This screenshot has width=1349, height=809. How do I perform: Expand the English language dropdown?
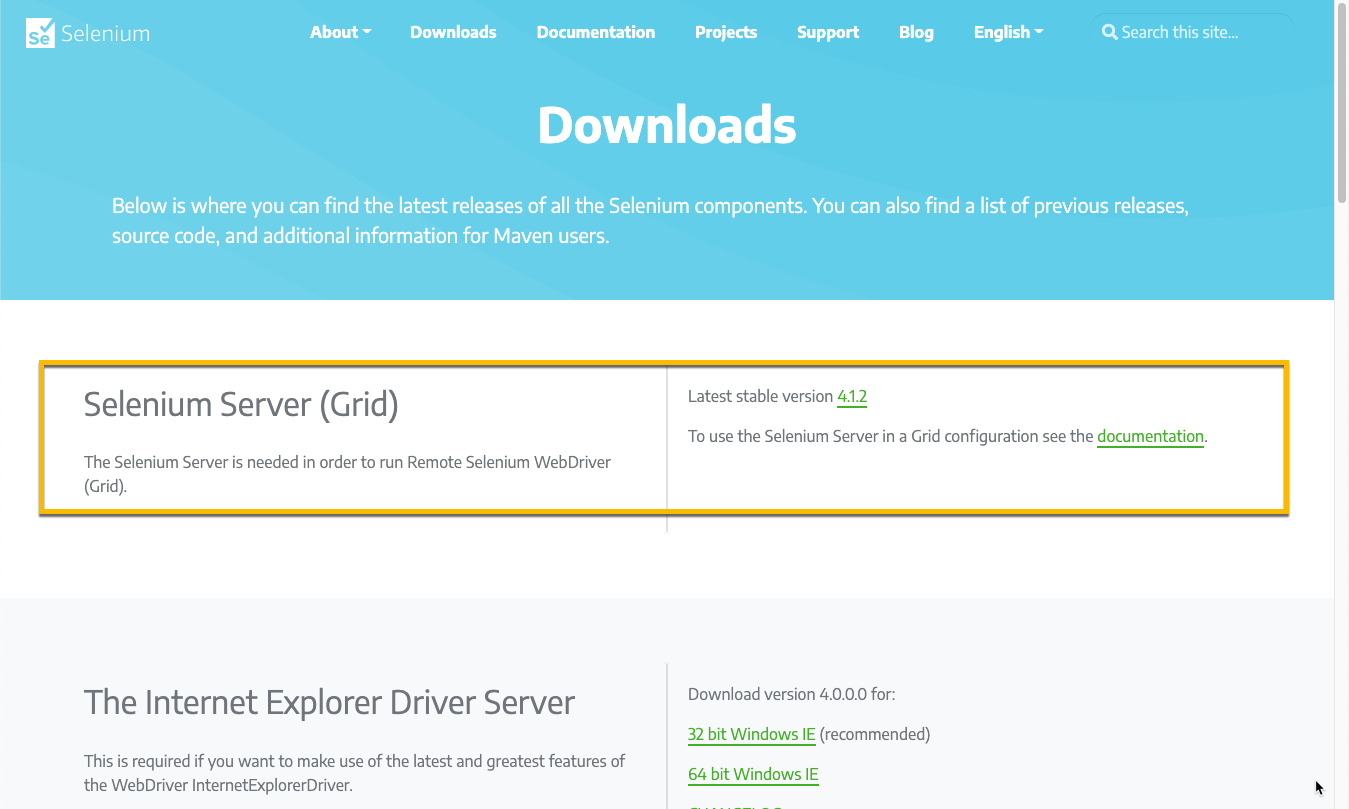pyautogui.click(x=1009, y=32)
